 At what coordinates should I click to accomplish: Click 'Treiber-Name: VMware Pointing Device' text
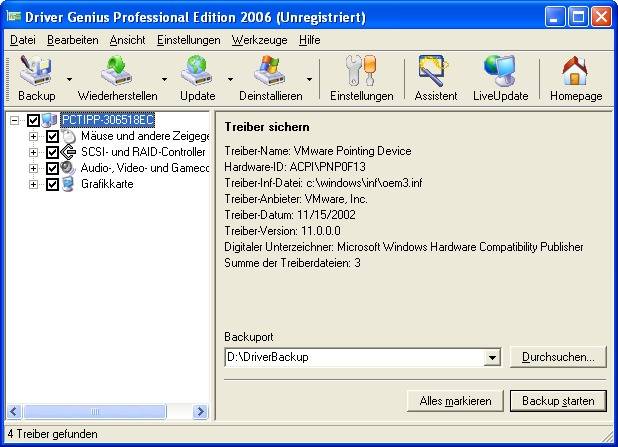pyautogui.click(x=318, y=151)
